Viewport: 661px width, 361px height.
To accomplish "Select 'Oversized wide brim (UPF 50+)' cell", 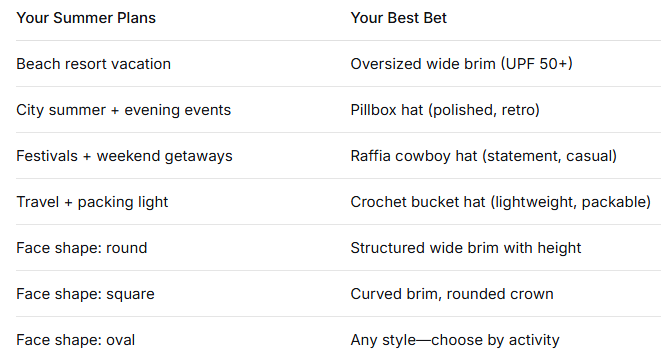I will pyautogui.click(x=461, y=64).
